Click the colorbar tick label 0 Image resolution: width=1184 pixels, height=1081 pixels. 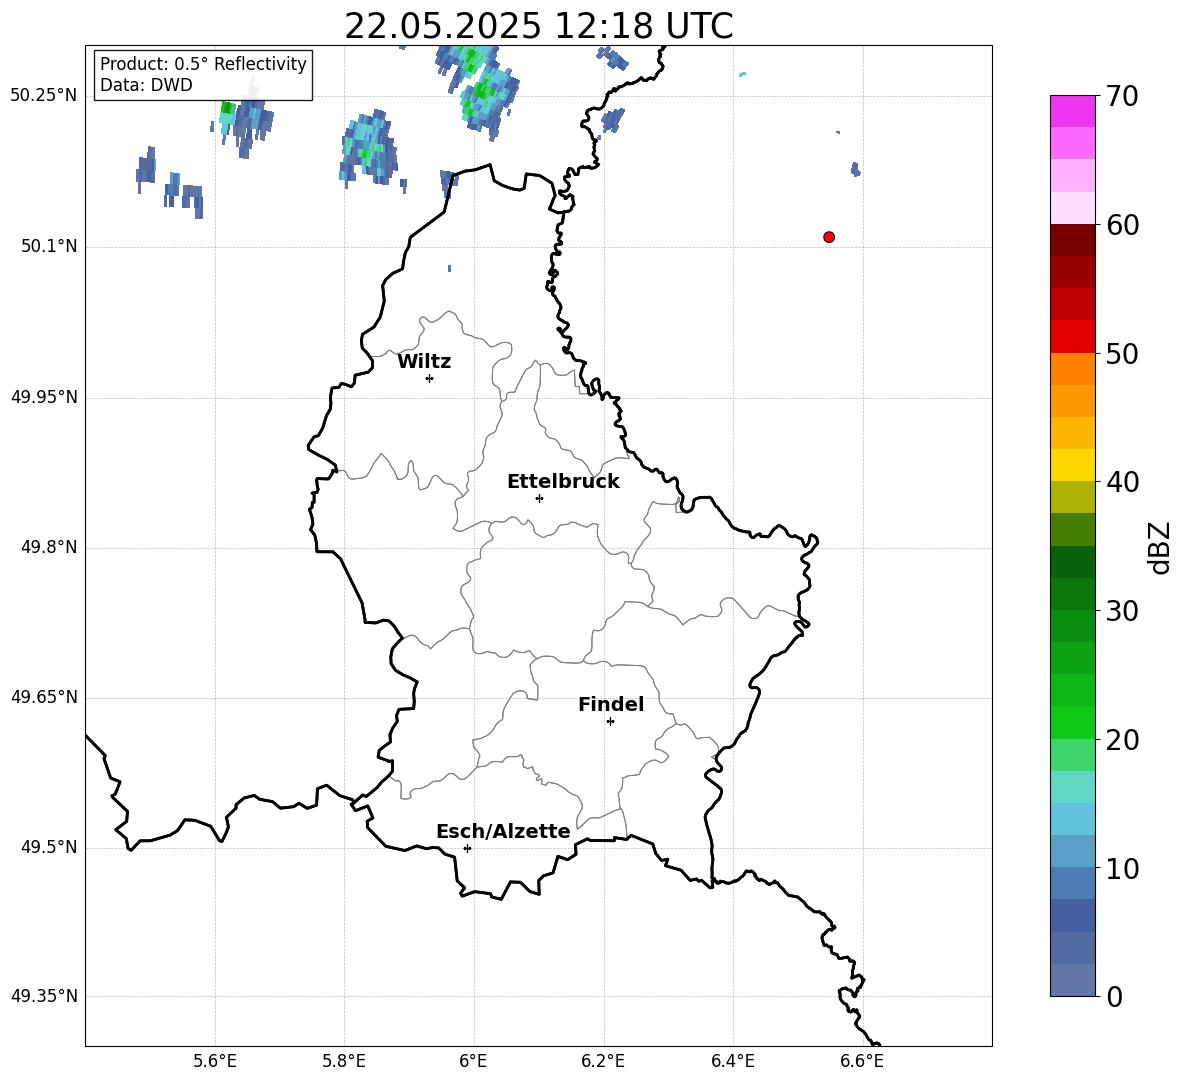coord(1114,997)
